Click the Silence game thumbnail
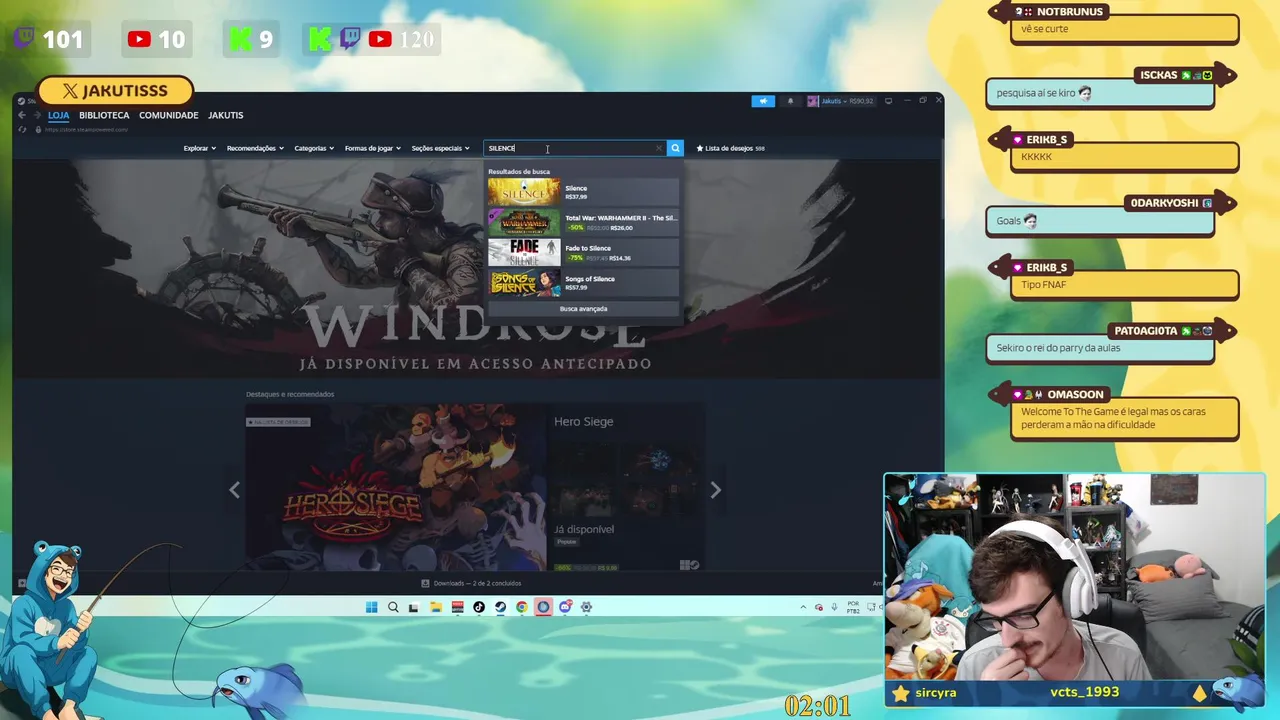The image size is (1280, 720). [524, 192]
